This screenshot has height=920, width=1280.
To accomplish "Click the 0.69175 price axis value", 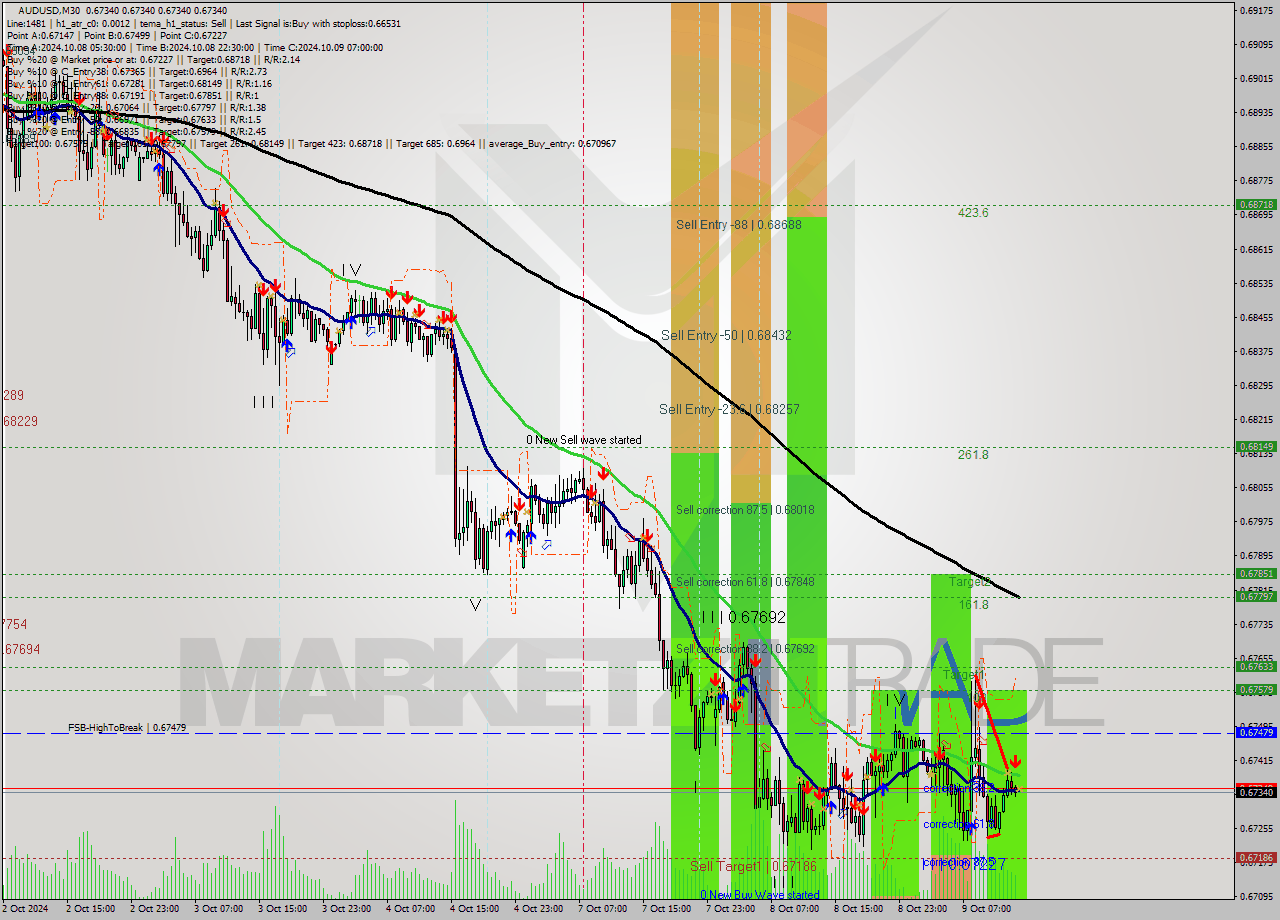I will pyautogui.click(x=1257, y=10).
